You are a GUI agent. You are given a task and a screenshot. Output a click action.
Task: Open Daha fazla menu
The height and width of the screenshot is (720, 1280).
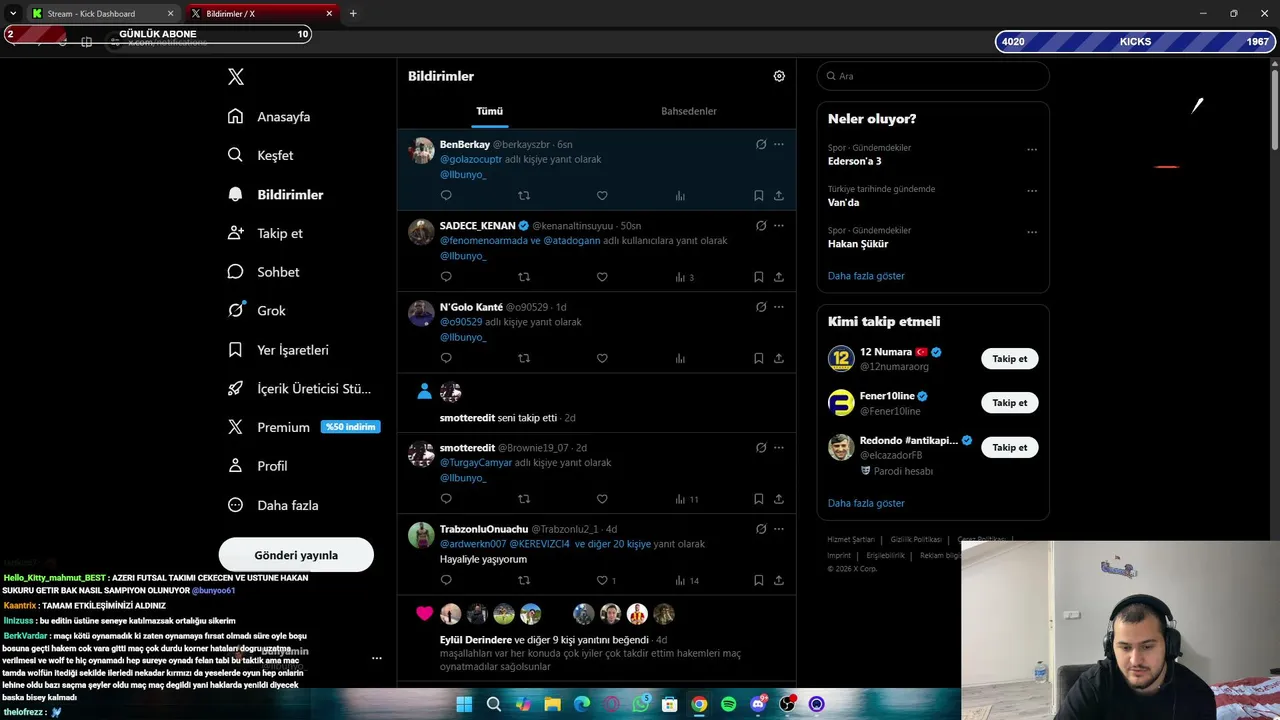pos(273,505)
